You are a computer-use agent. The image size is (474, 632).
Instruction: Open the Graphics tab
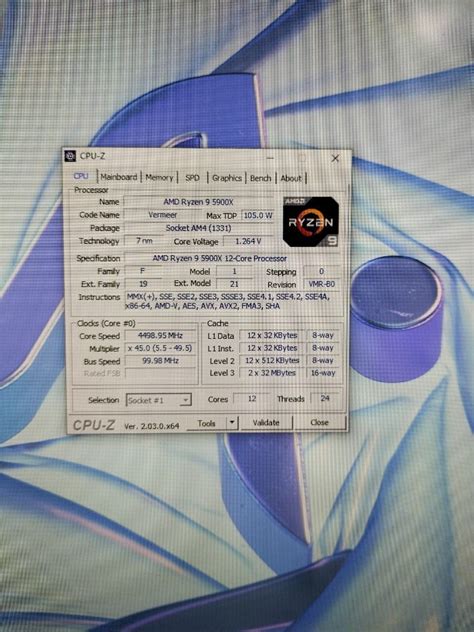pos(227,178)
